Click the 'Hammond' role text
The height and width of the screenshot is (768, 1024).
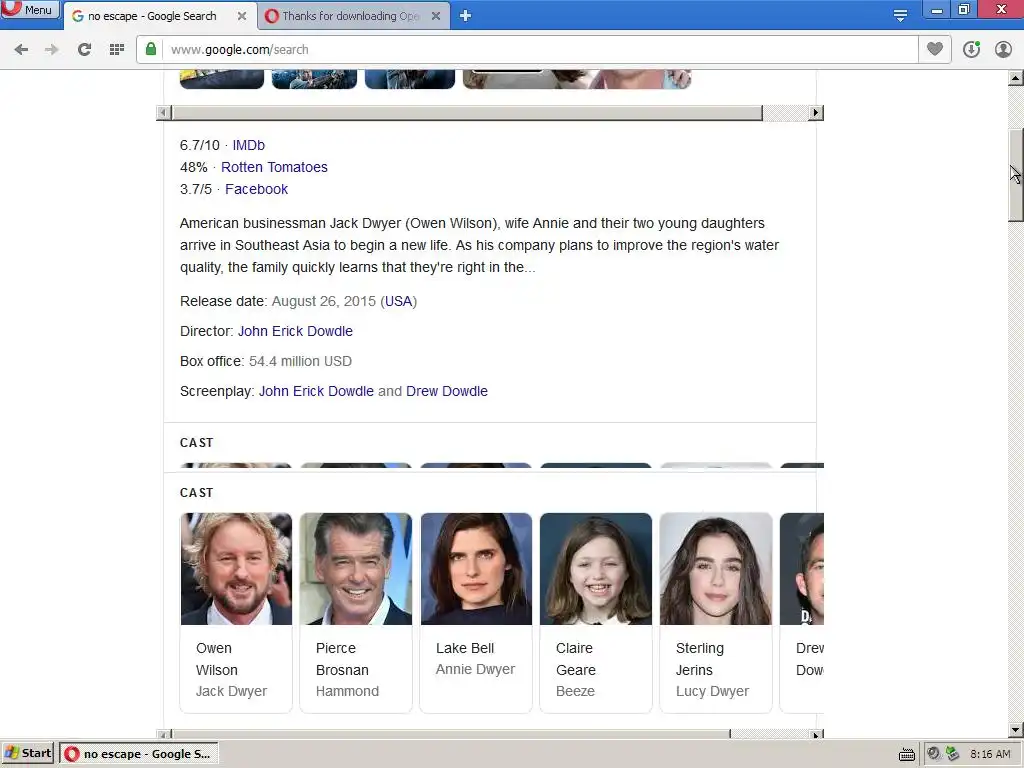pyautogui.click(x=347, y=691)
